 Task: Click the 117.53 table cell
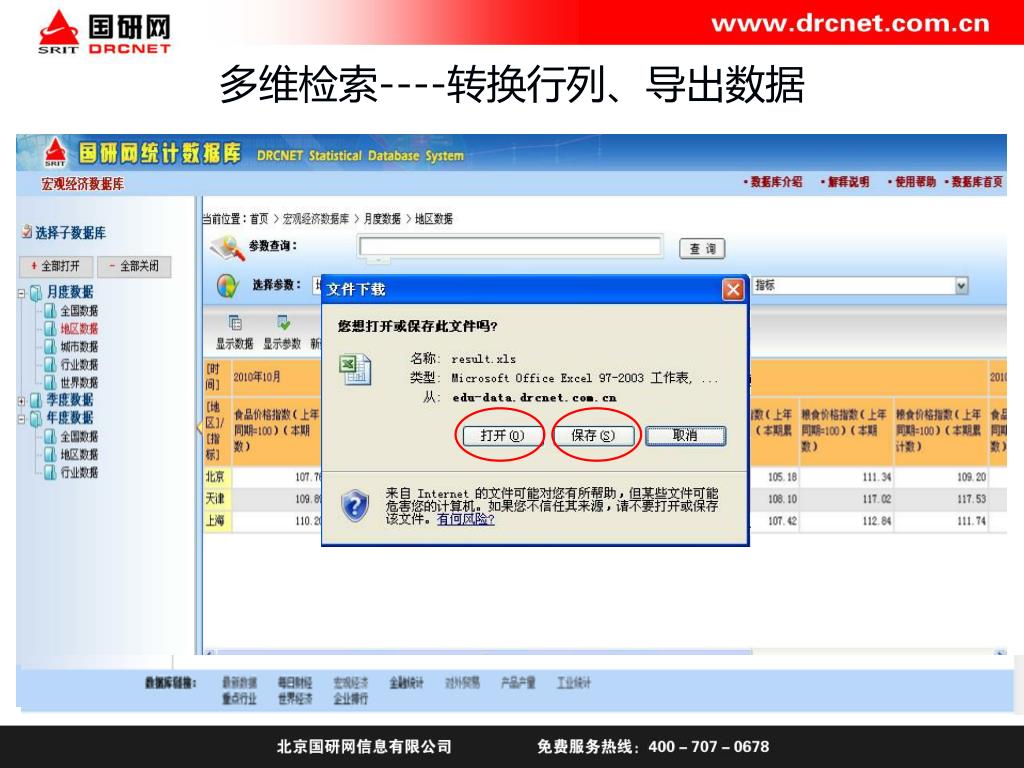coord(940,499)
